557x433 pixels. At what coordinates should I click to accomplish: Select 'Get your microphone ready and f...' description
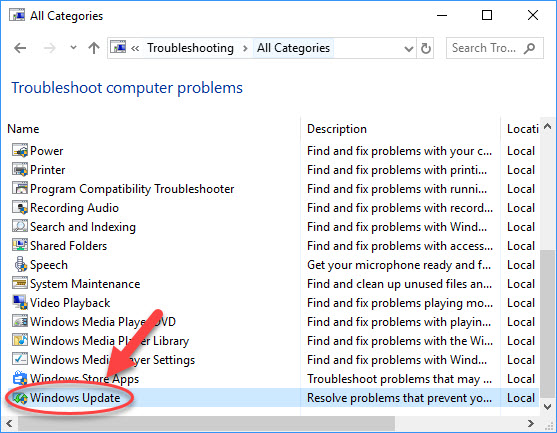(x=399, y=265)
